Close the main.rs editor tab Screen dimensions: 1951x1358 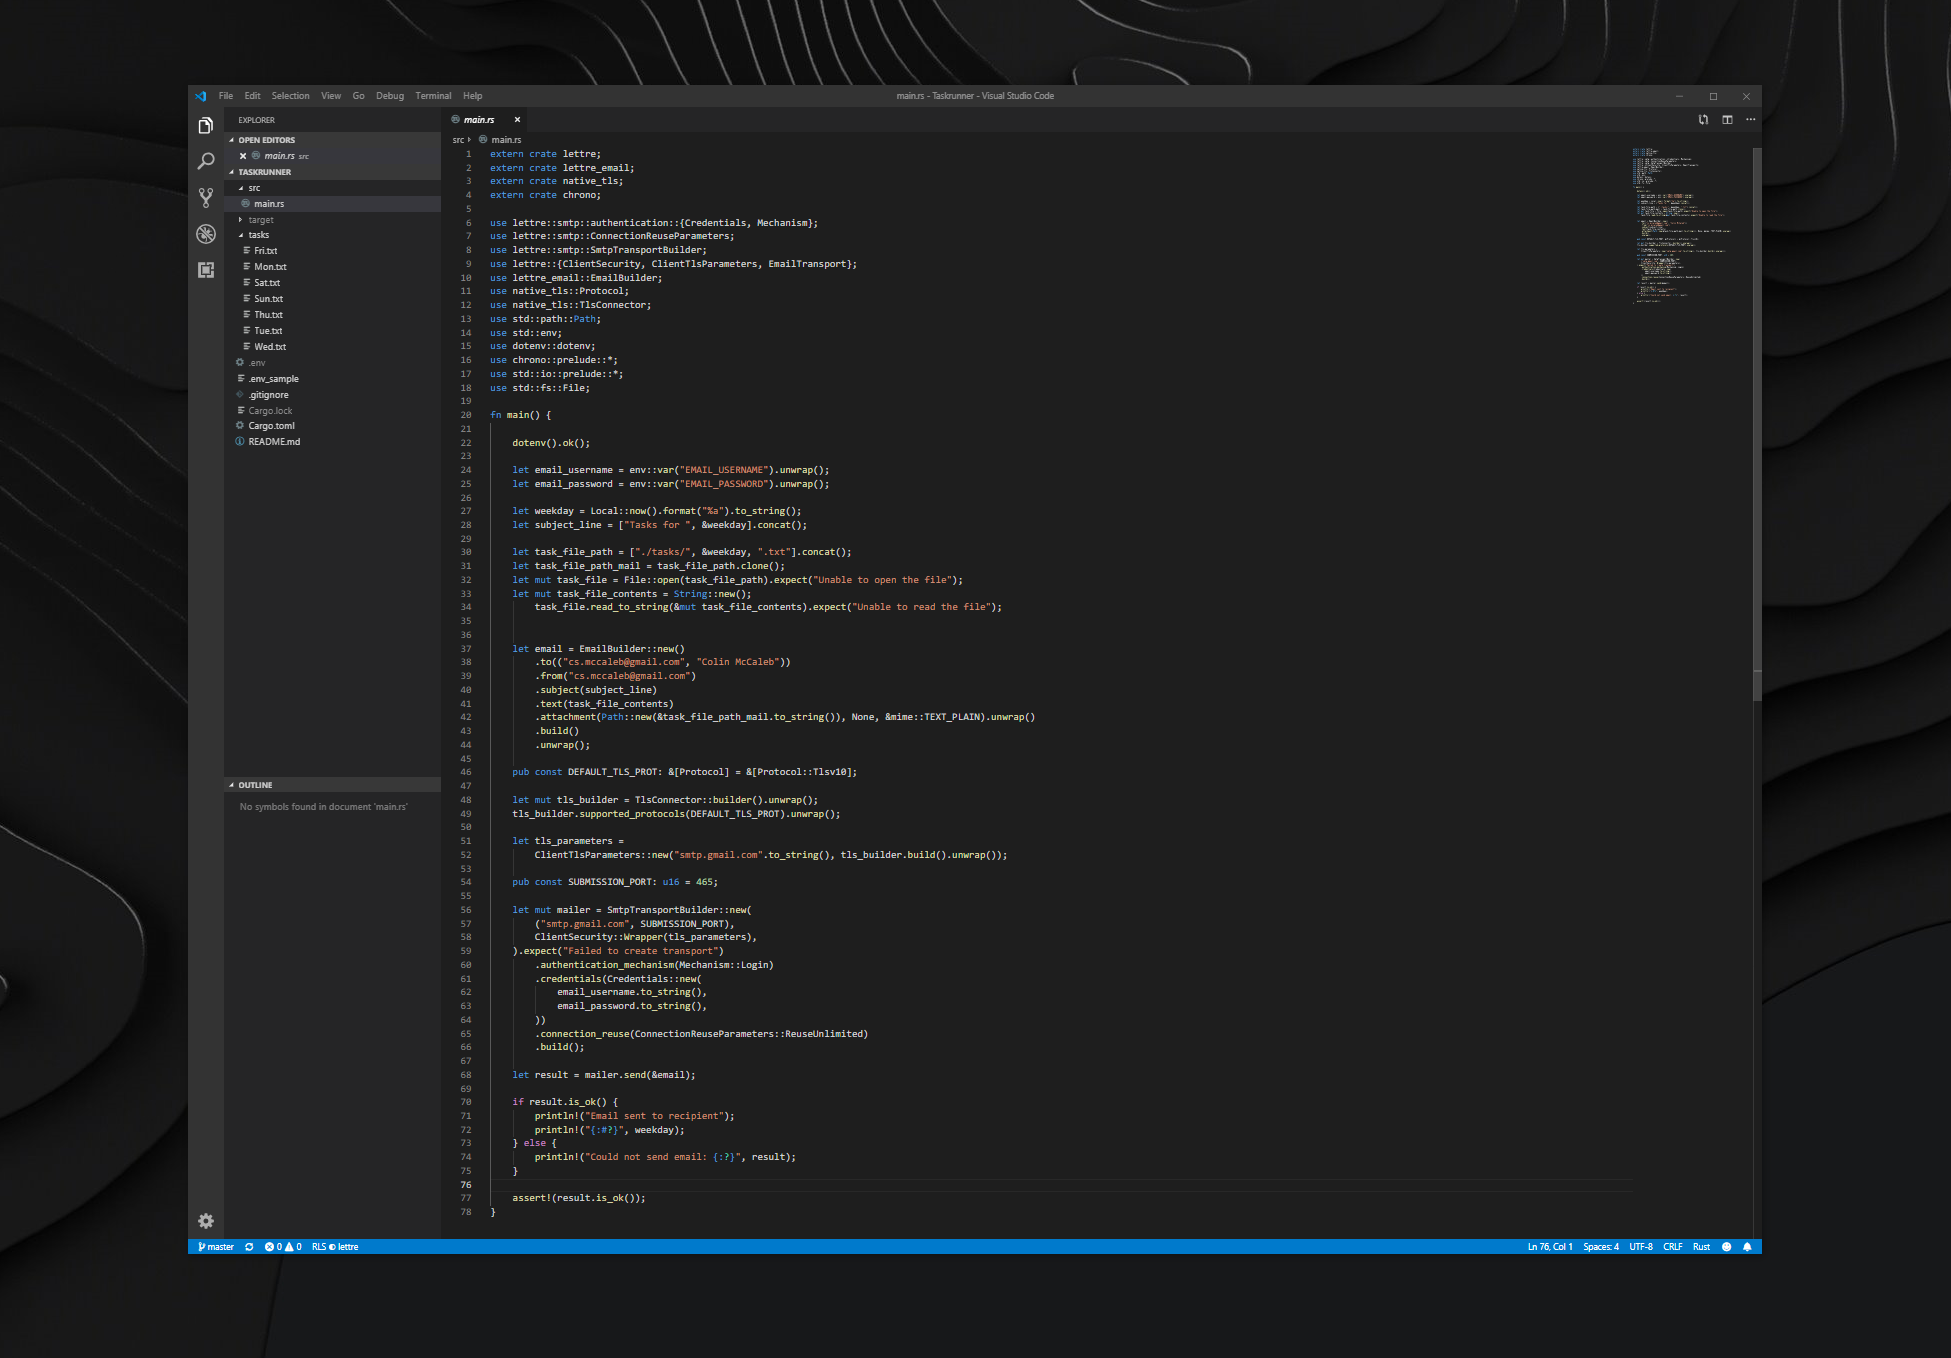517,120
